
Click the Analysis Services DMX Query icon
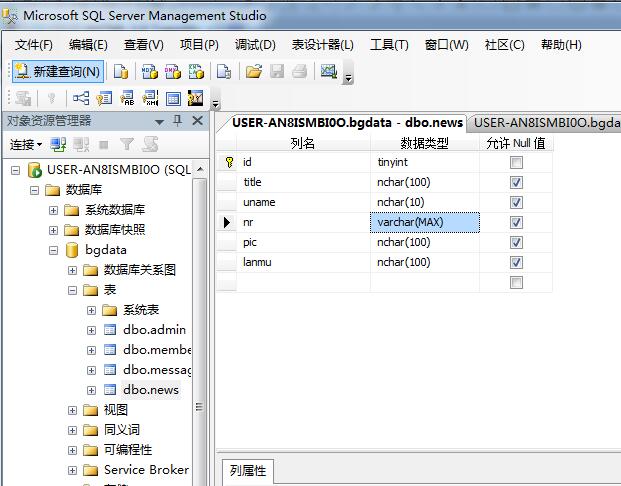tap(173, 72)
